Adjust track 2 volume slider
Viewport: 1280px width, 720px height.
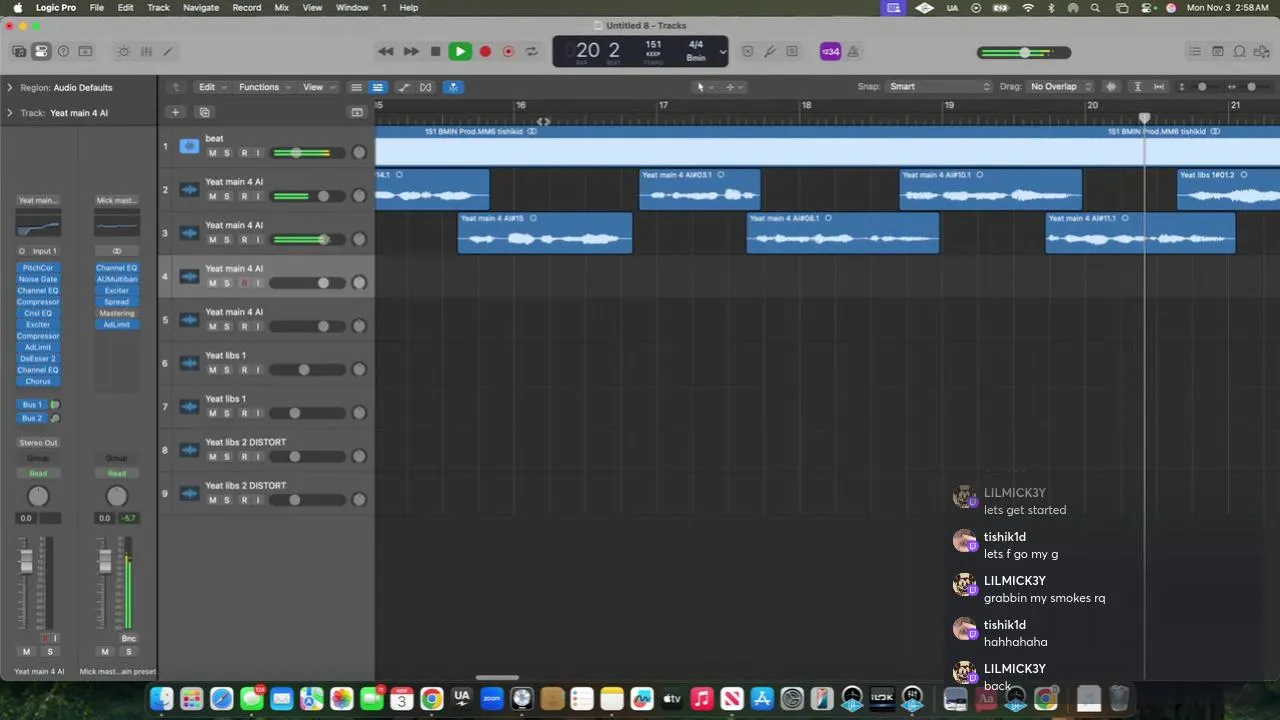tap(307, 196)
